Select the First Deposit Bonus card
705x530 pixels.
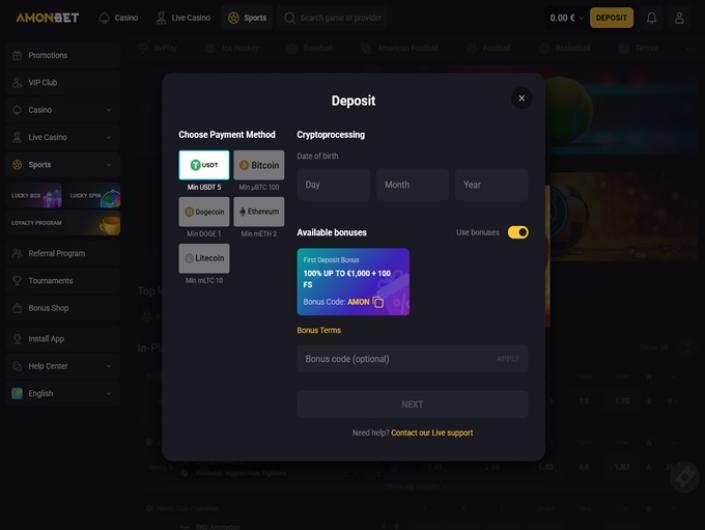[x=353, y=282]
